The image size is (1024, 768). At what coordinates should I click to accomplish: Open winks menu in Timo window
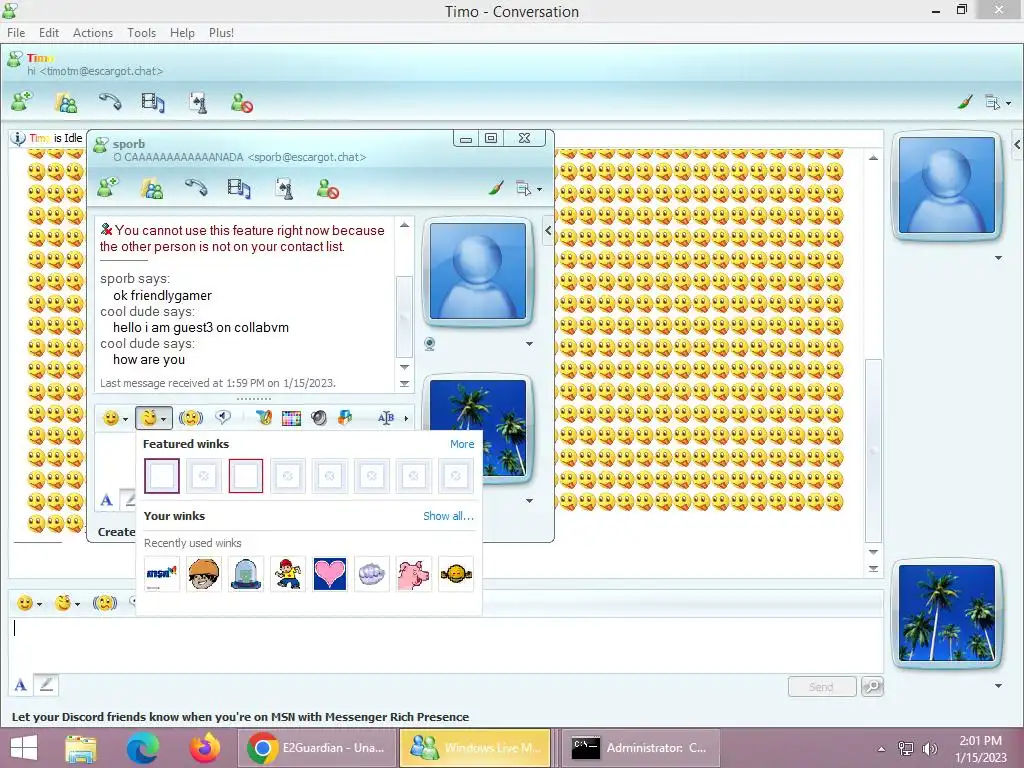[67, 603]
